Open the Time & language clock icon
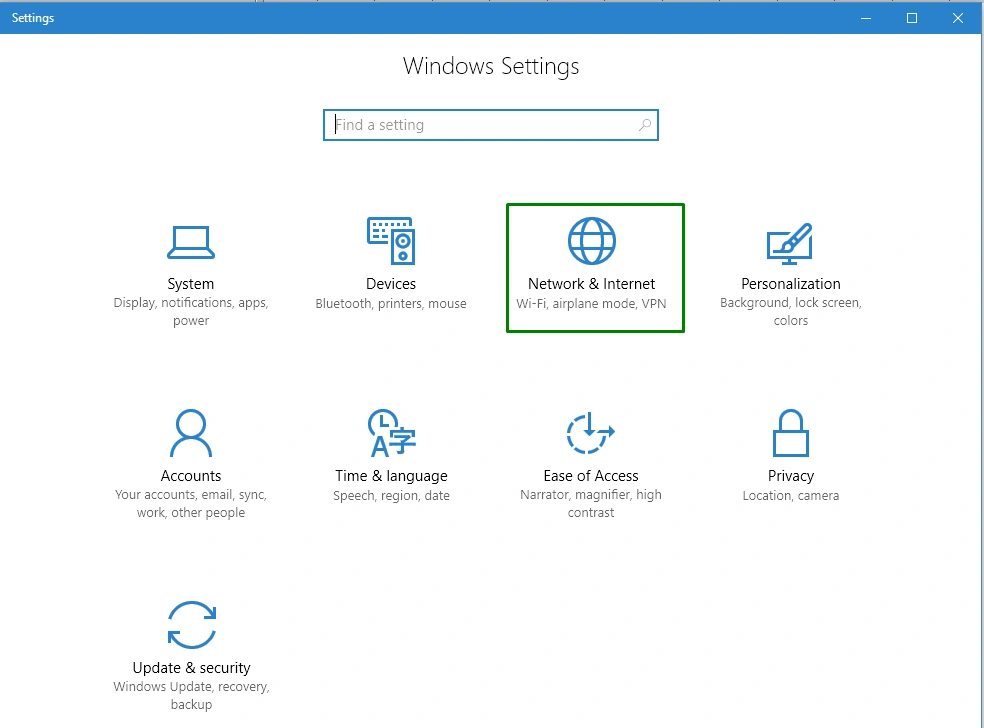 coord(391,433)
